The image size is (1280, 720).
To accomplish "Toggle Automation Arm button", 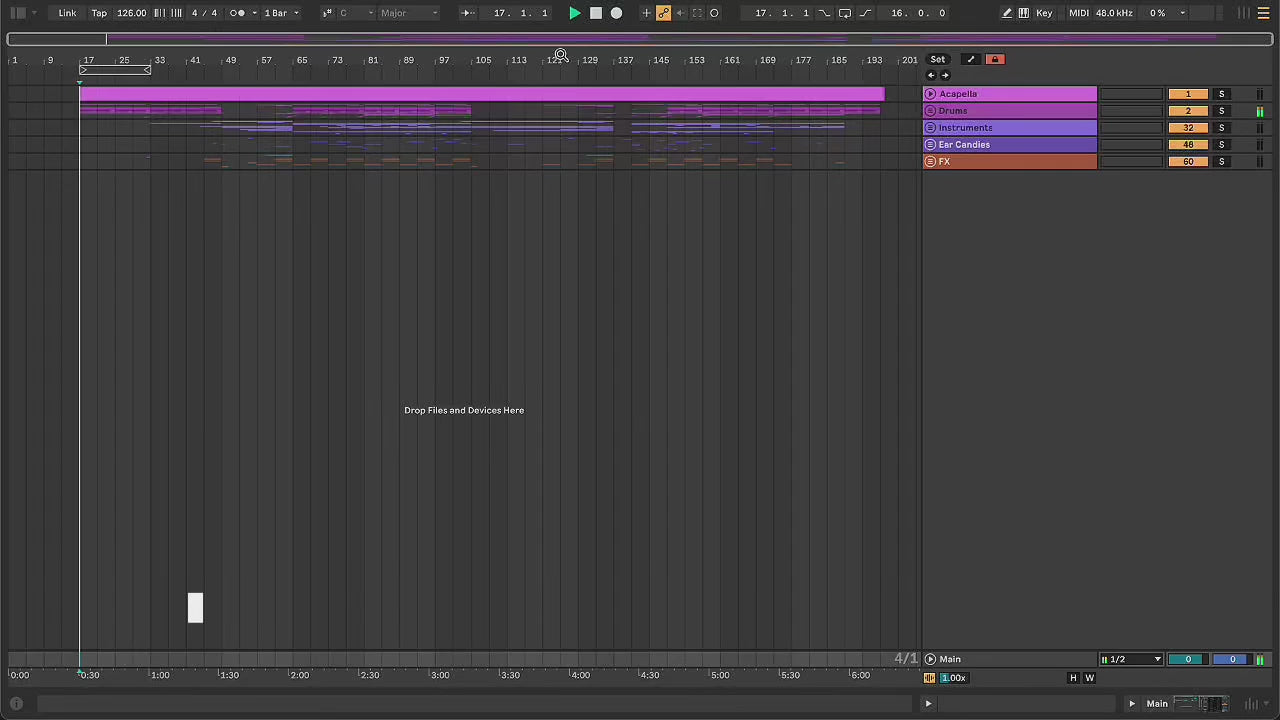I will pyautogui.click(x=663, y=13).
